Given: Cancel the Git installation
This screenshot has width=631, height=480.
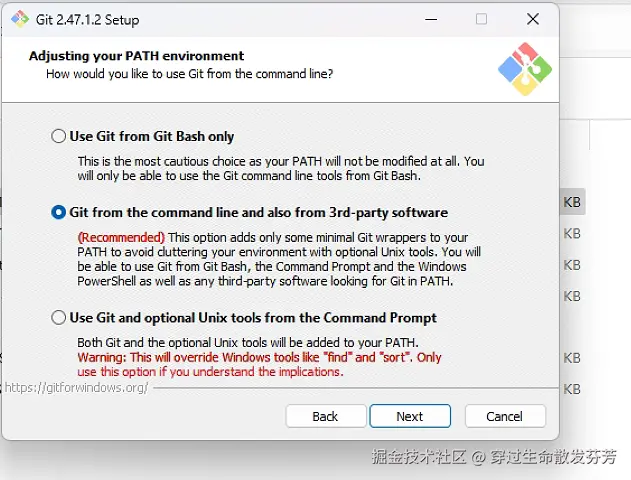Looking at the screenshot, I should click(x=505, y=416).
